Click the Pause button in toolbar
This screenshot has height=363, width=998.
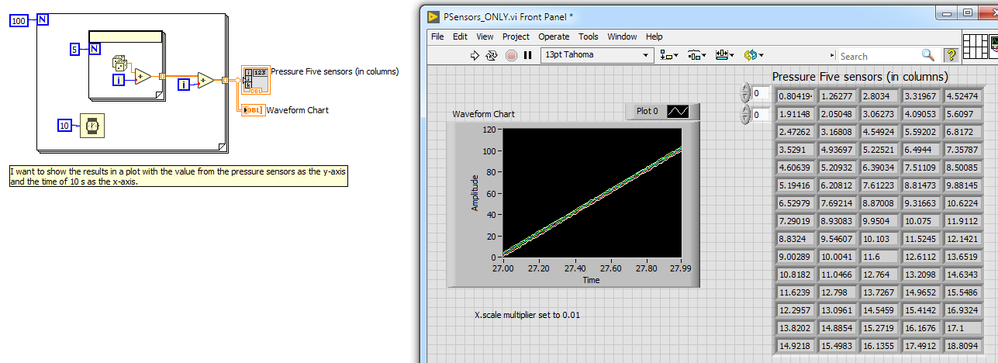click(527, 55)
